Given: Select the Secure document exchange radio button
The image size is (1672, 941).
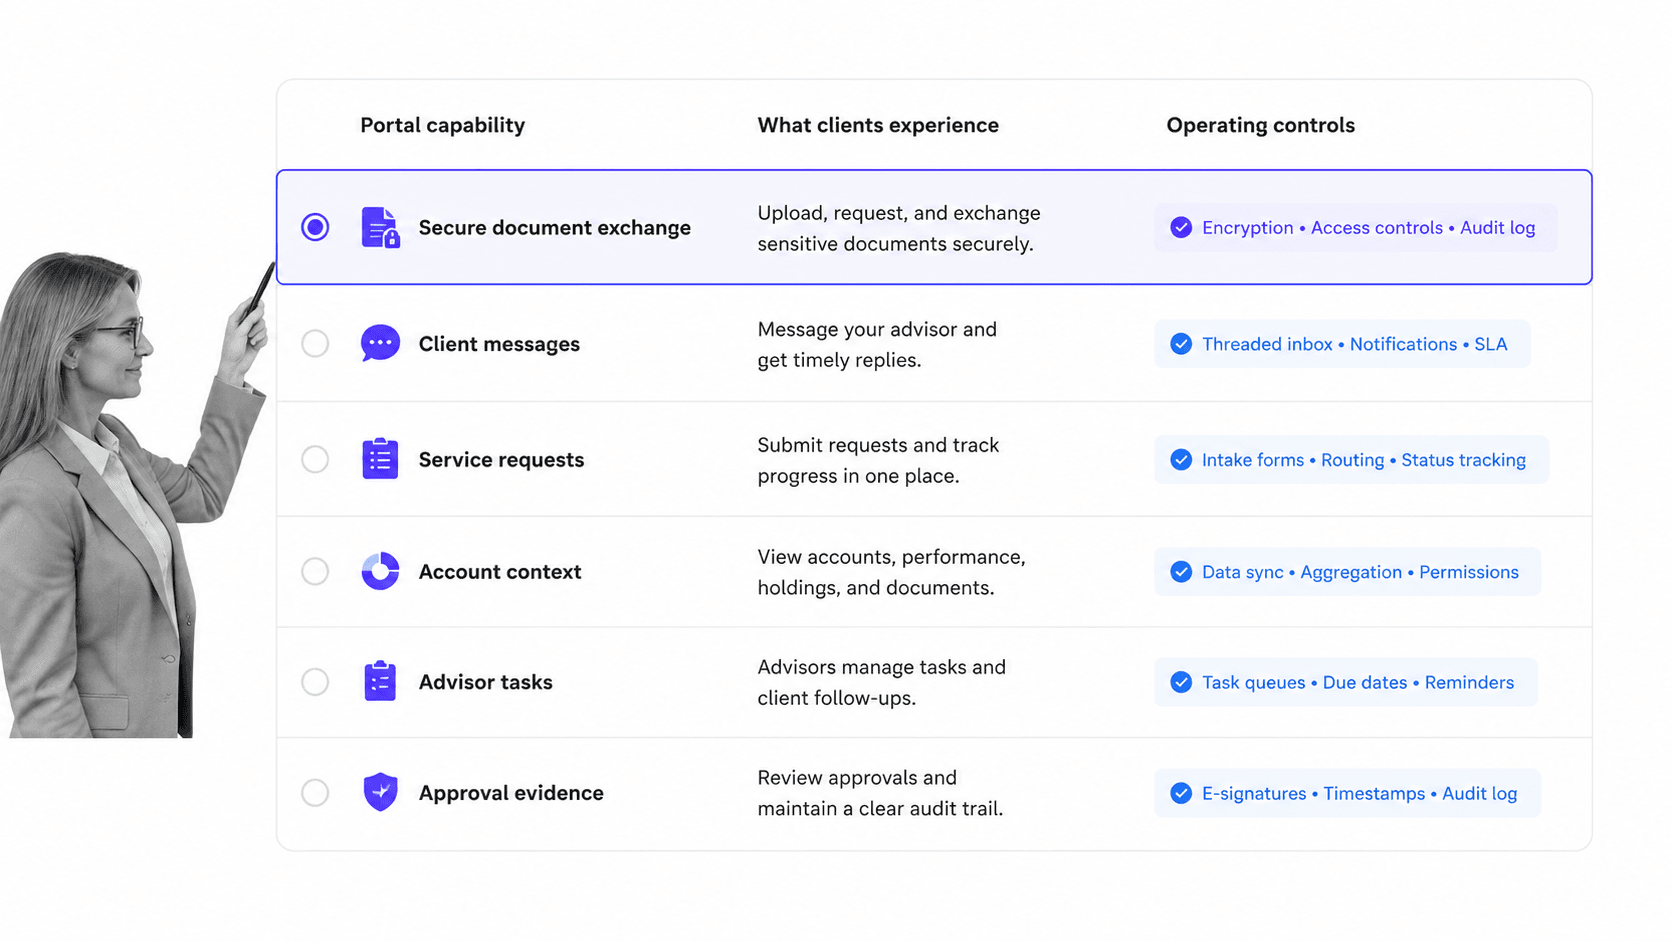Looking at the screenshot, I should 315,227.
